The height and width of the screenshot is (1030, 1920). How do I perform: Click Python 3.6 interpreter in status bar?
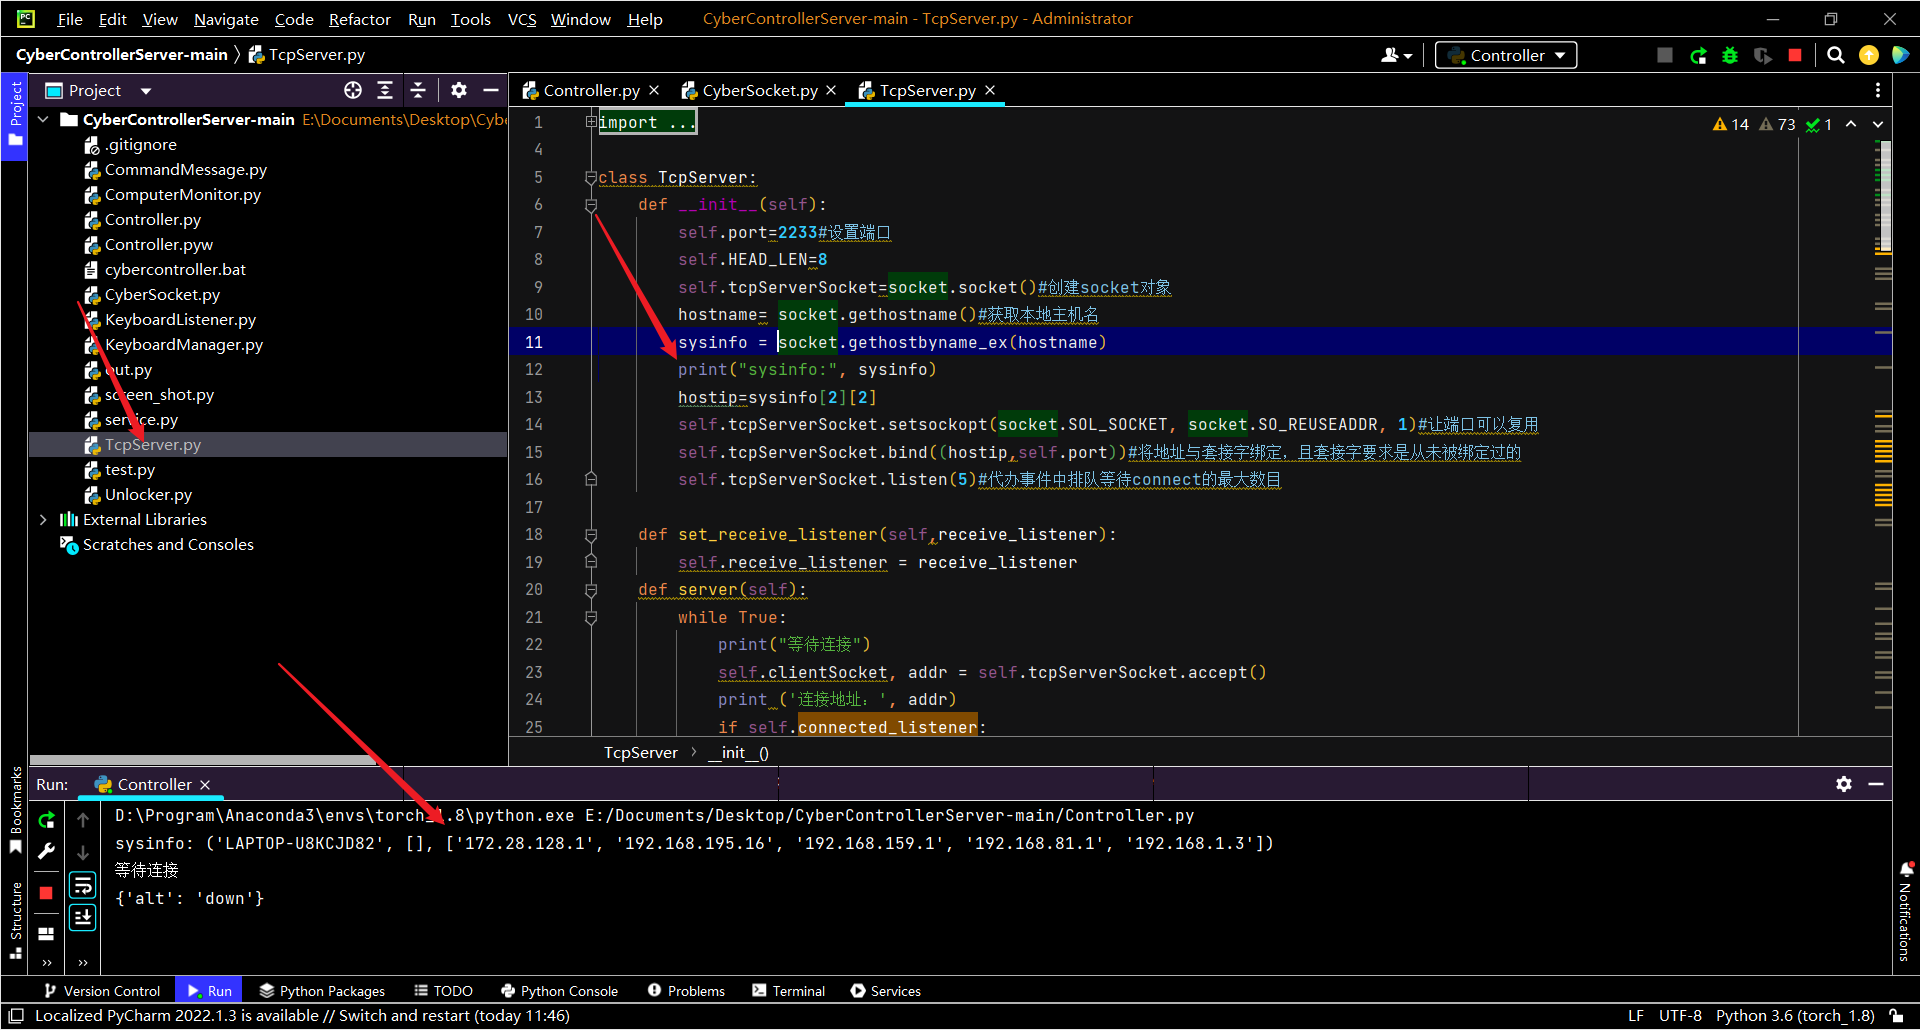1795,1016
